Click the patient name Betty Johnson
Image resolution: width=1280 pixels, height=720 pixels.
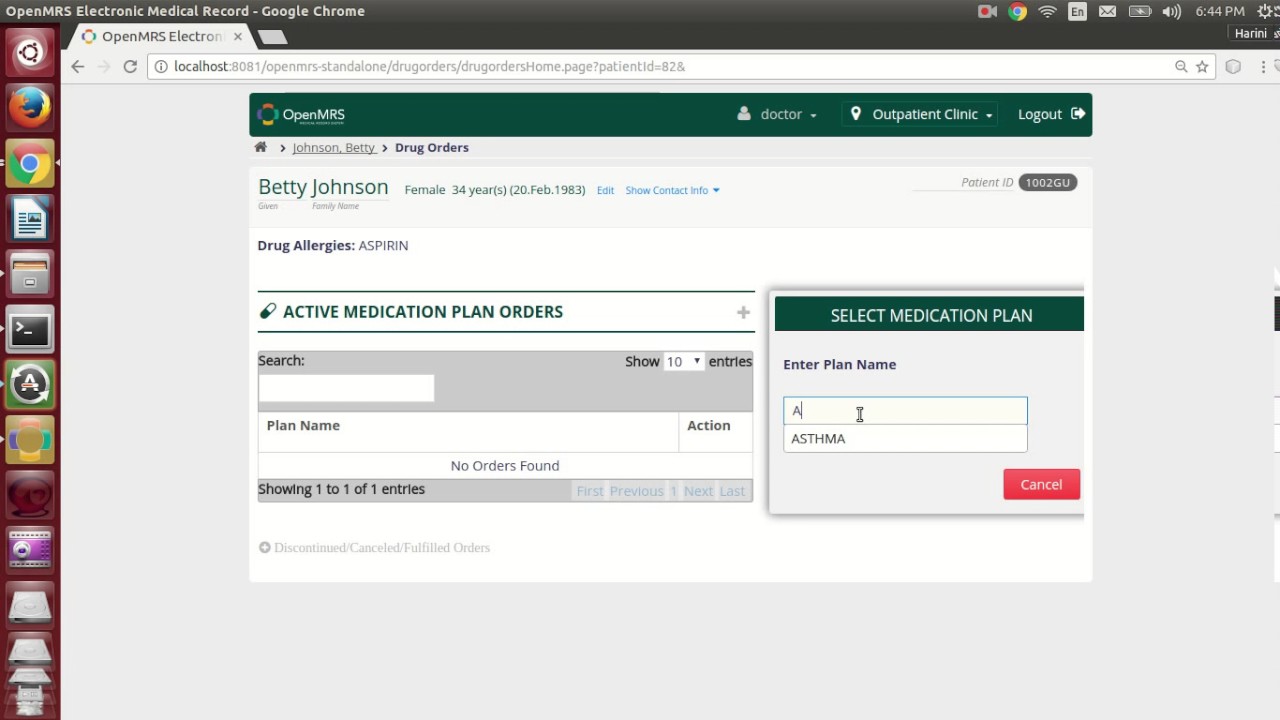tap(323, 187)
